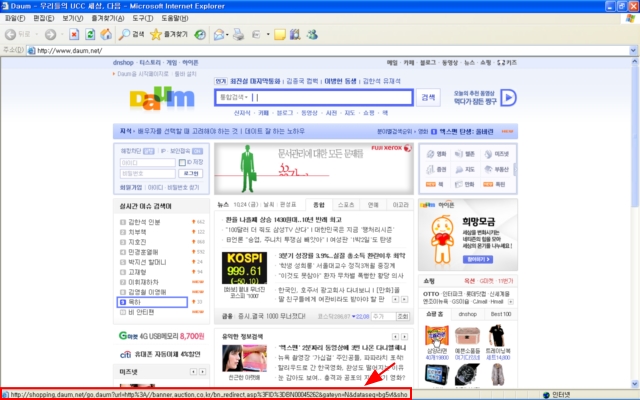Toggle the IP 보안접속 ON switch
Viewport: 640px width, 400px height.
pyautogui.click(x=198, y=151)
